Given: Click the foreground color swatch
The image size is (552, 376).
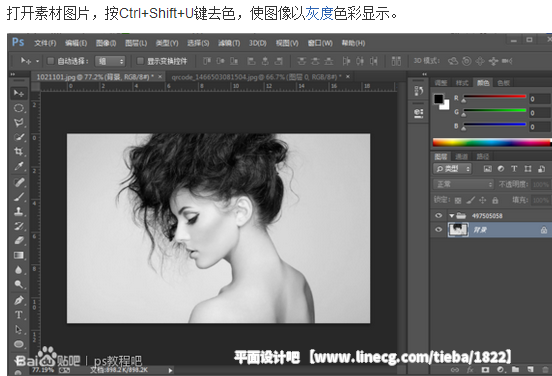Looking at the screenshot, I should [439, 99].
